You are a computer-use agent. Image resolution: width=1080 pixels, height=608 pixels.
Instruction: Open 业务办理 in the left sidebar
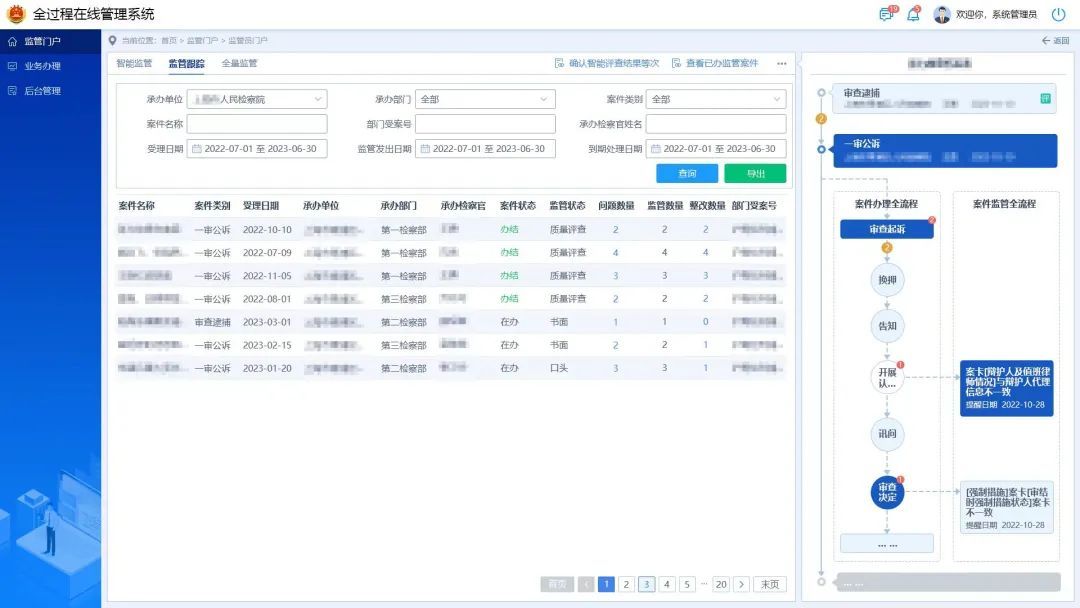[43, 66]
